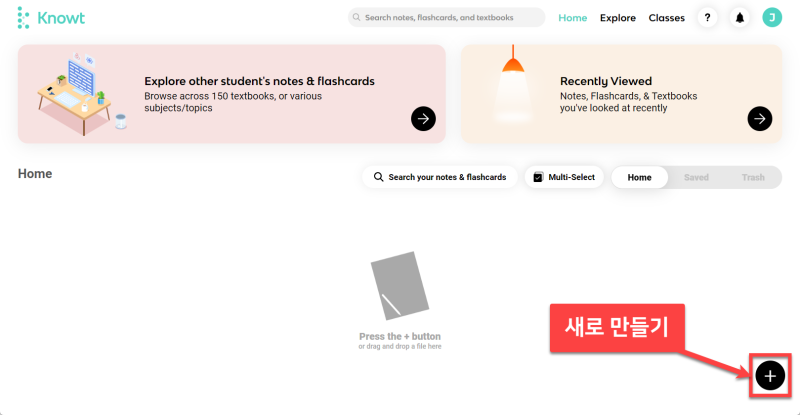Switch to the Saved tab
Screen dimensions: 800x415
[x=696, y=177]
